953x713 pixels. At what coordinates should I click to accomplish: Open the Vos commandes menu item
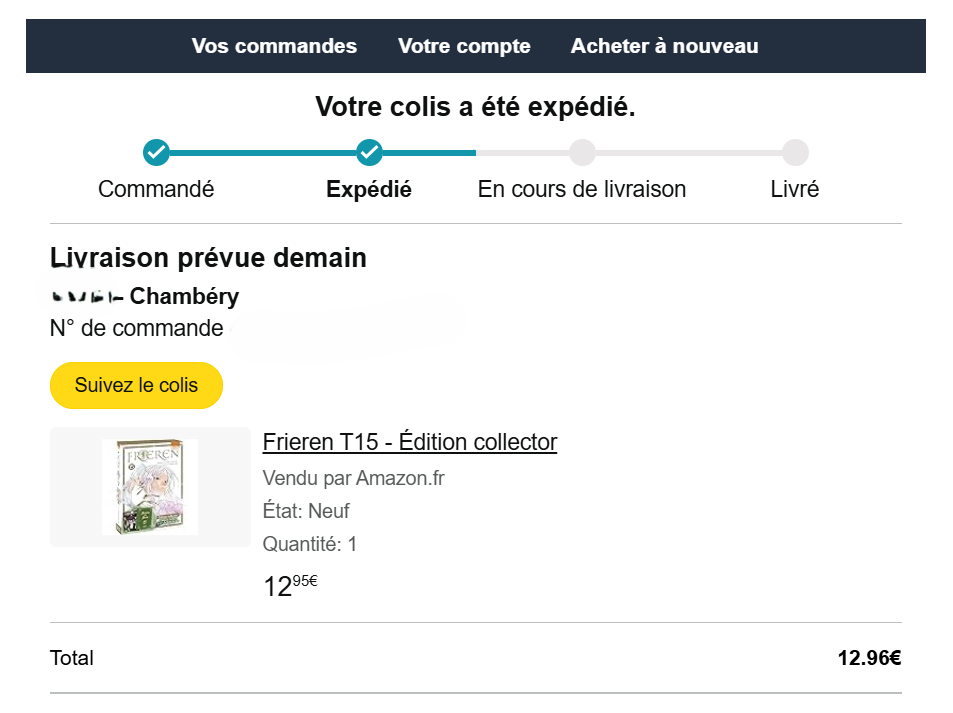pyautogui.click(x=274, y=46)
